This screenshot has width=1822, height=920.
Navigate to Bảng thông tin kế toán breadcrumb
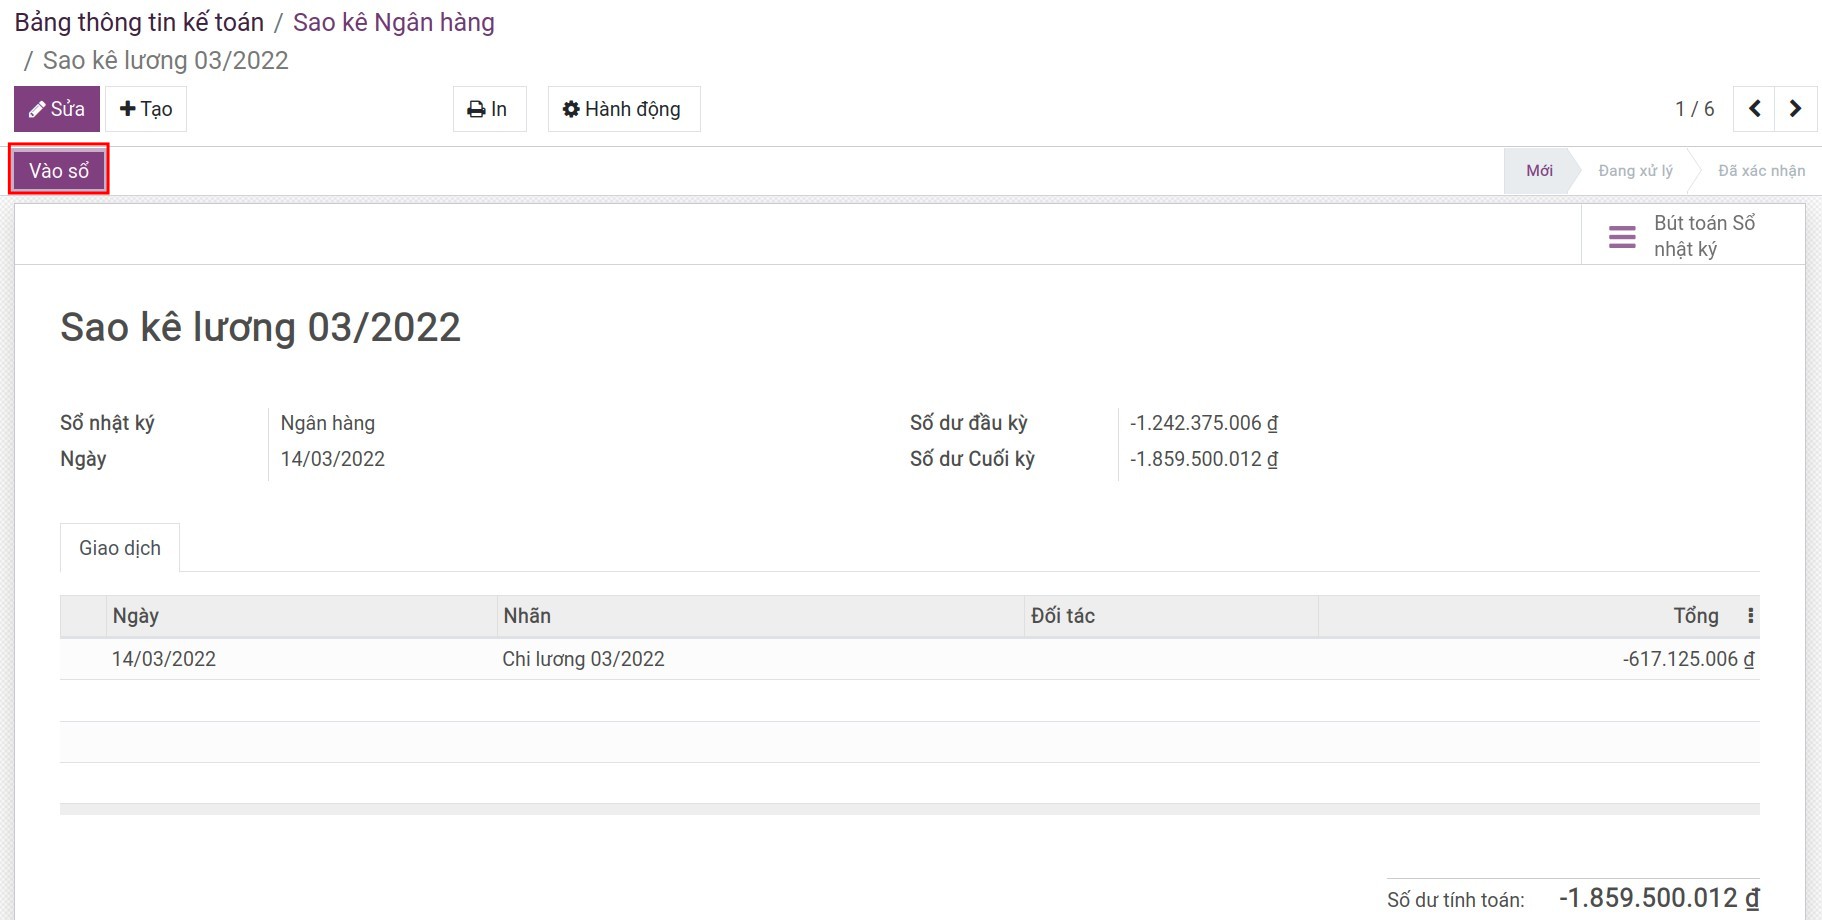(139, 22)
